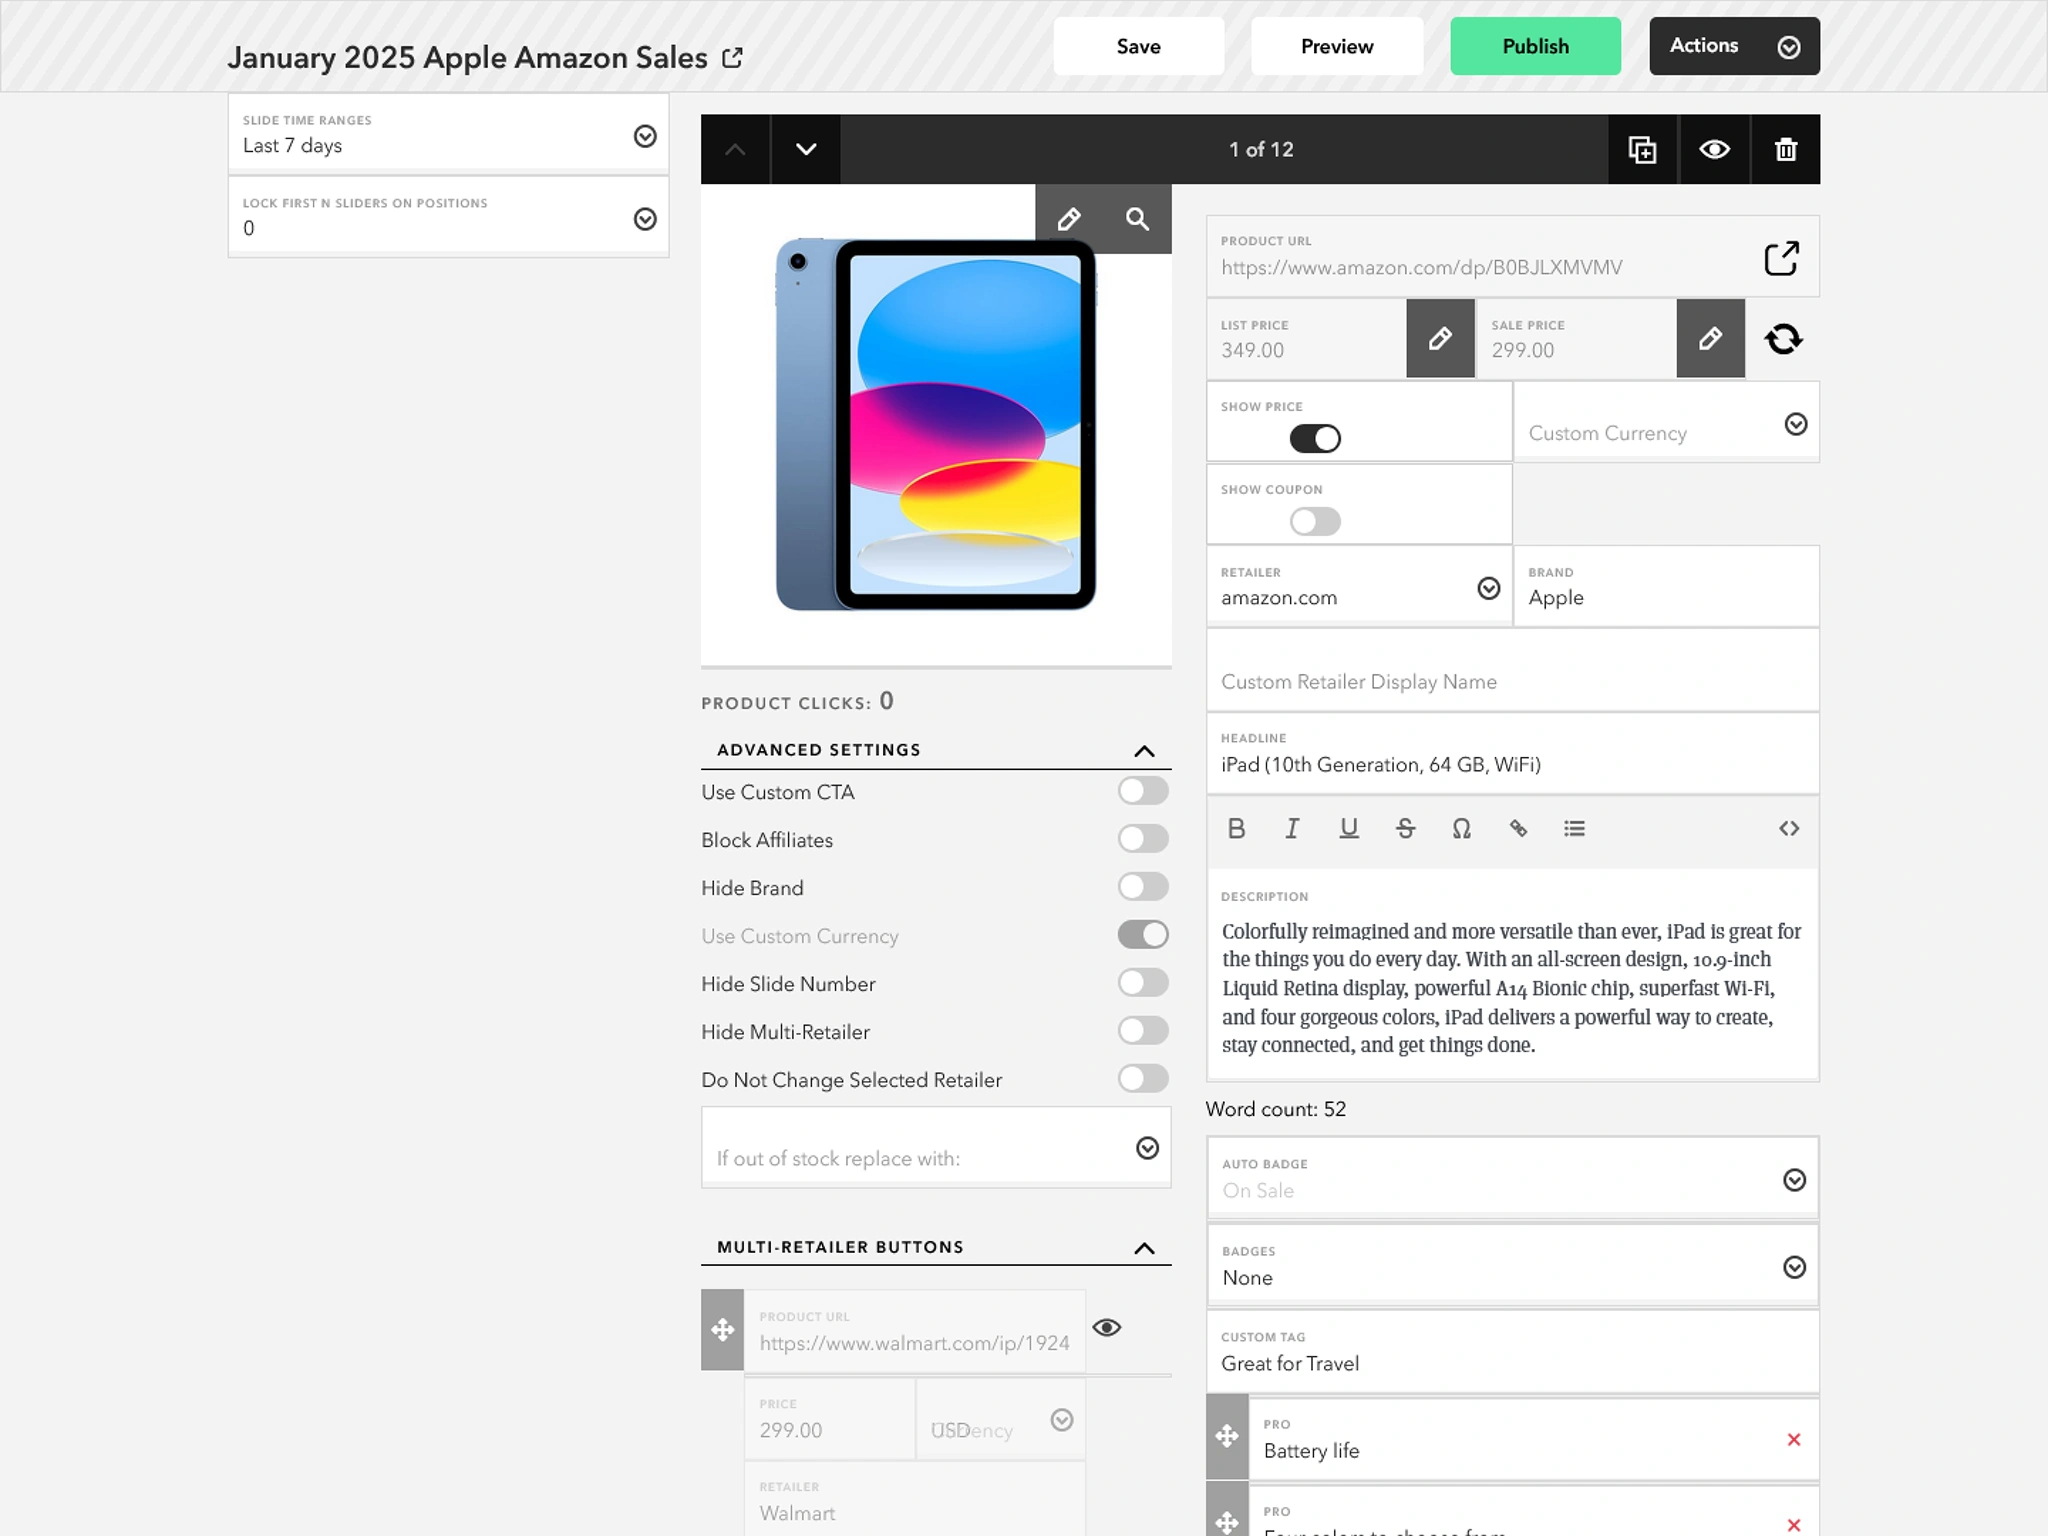Image resolution: width=2048 pixels, height=1536 pixels.
Task: Click the insert link icon in editor
Action: coord(1518,828)
